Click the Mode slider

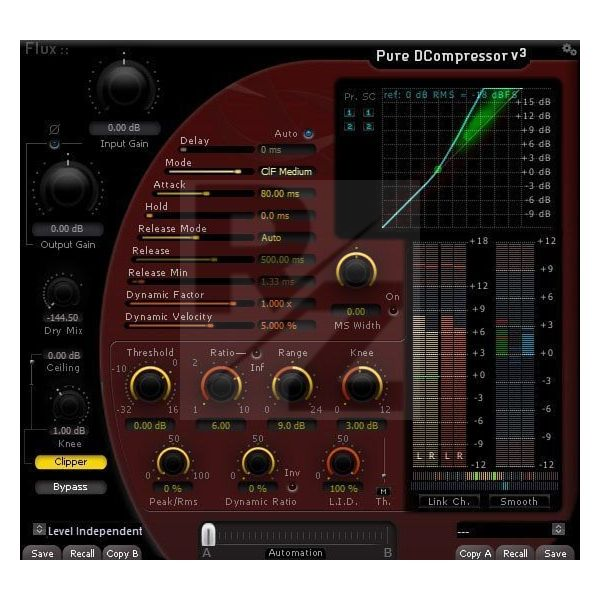[210, 172]
